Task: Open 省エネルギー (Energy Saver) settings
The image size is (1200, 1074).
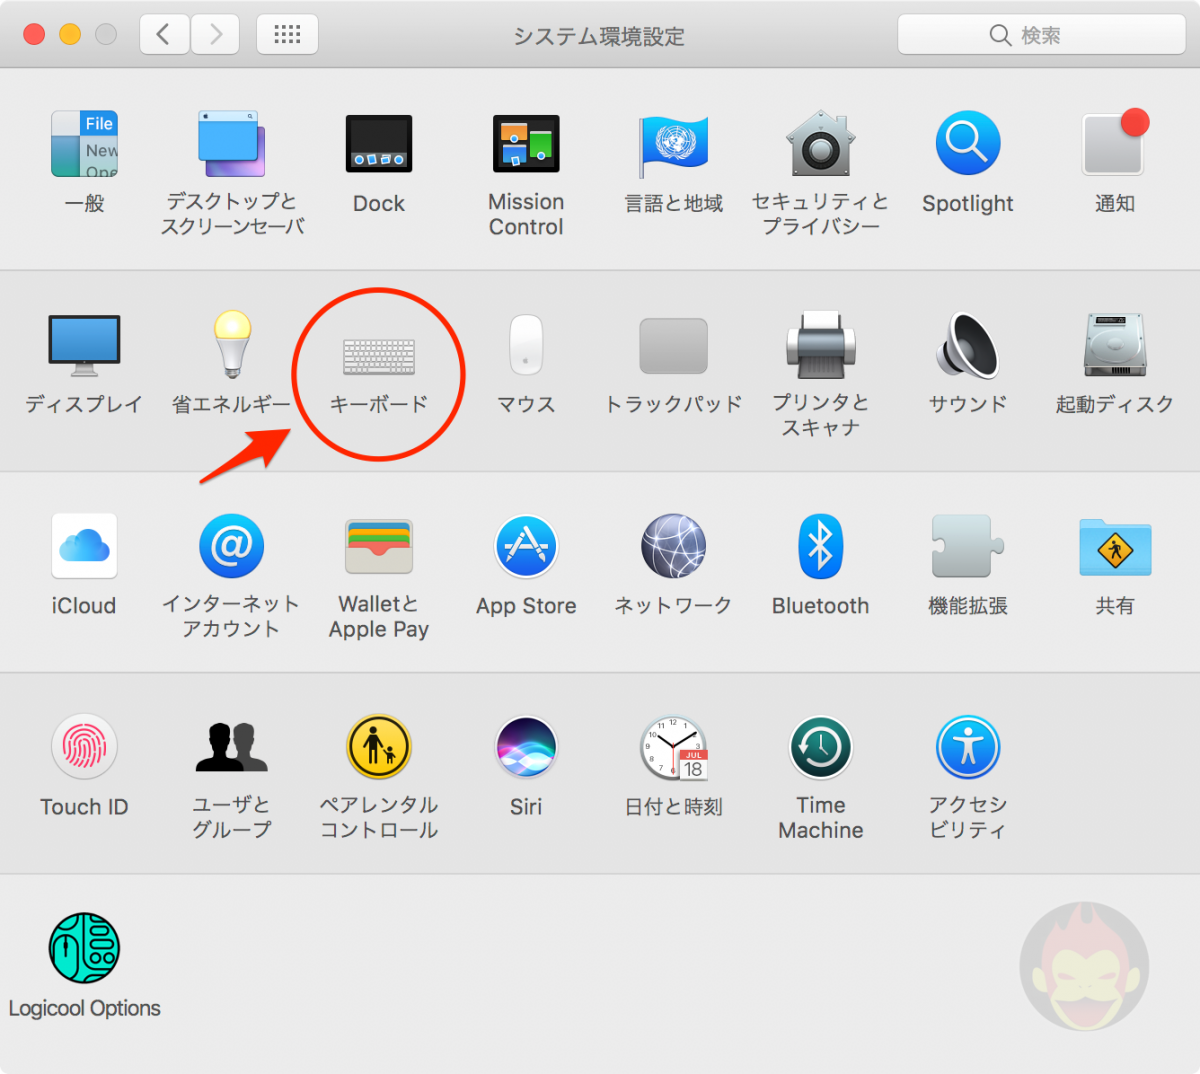Action: coord(231,345)
